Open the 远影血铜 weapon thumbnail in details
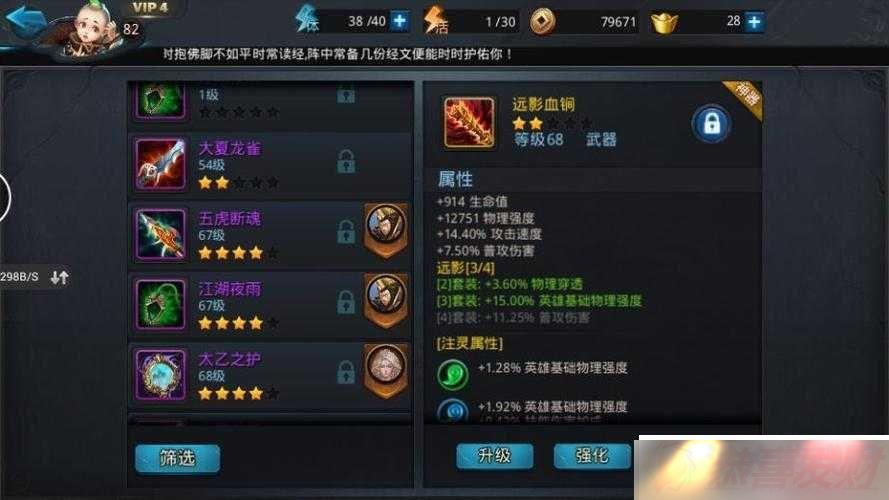 469,122
